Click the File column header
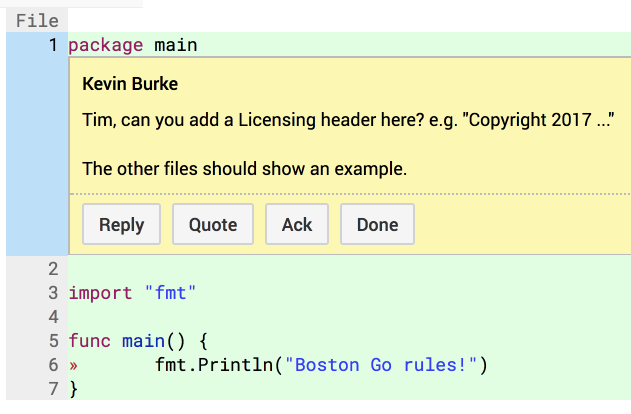 (37, 21)
